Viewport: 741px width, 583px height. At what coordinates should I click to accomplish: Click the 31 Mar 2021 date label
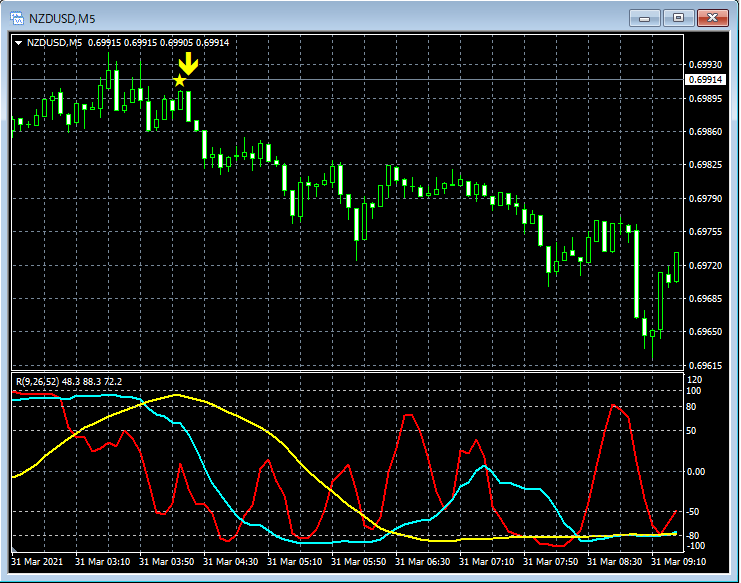click(38, 562)
